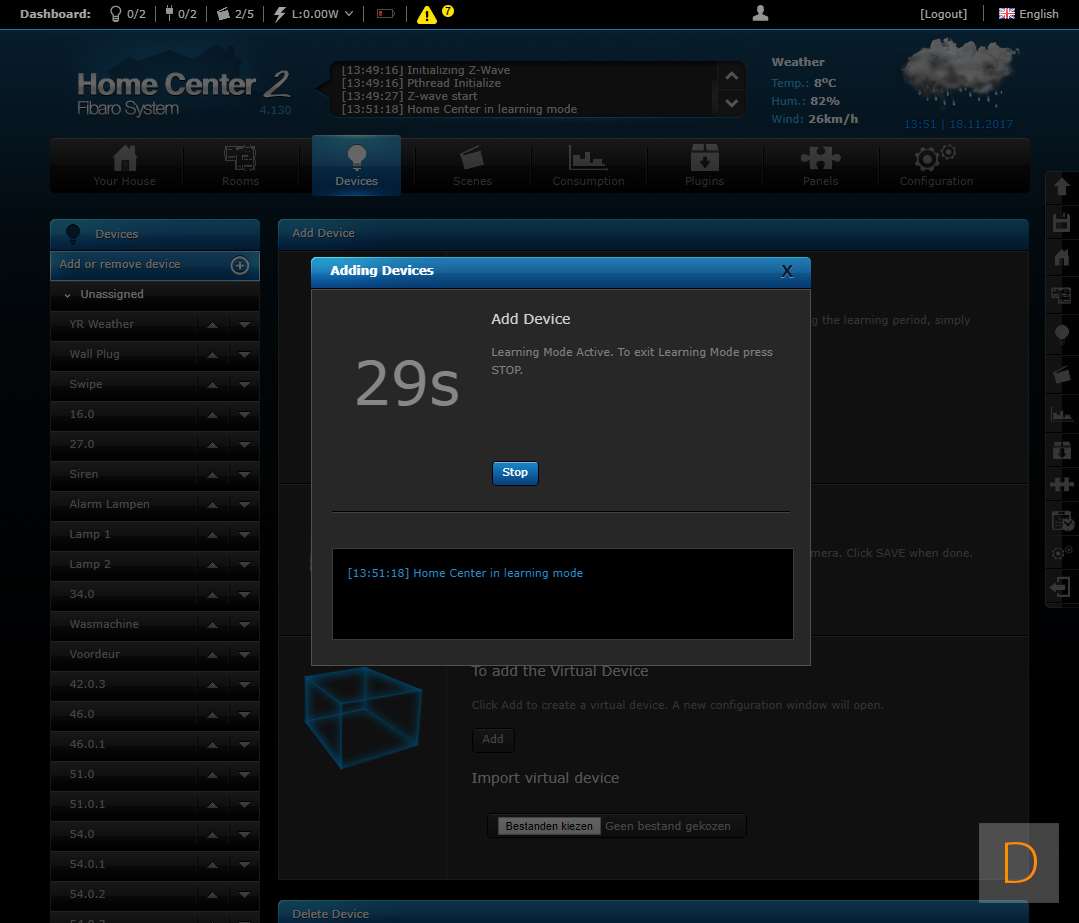Screen dimensions: 1079x923
Task: Click the plus icon beside Add or remove device
Action: 240,265
